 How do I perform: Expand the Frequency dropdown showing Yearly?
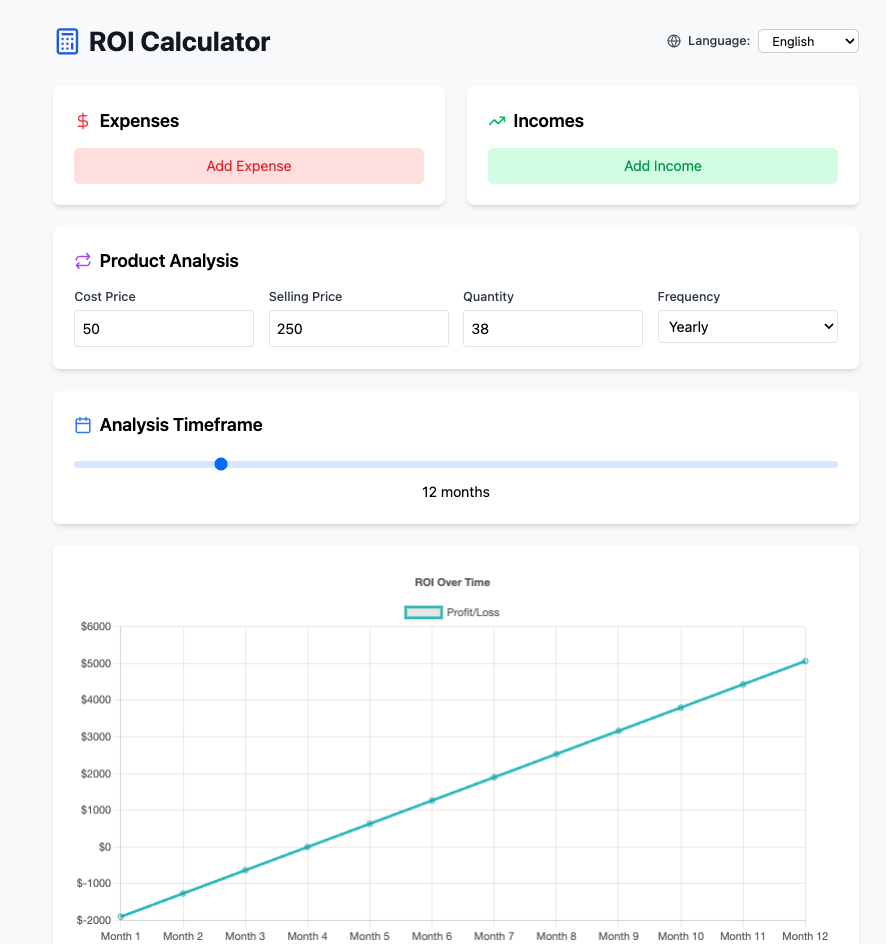click(x=747, y=327)
